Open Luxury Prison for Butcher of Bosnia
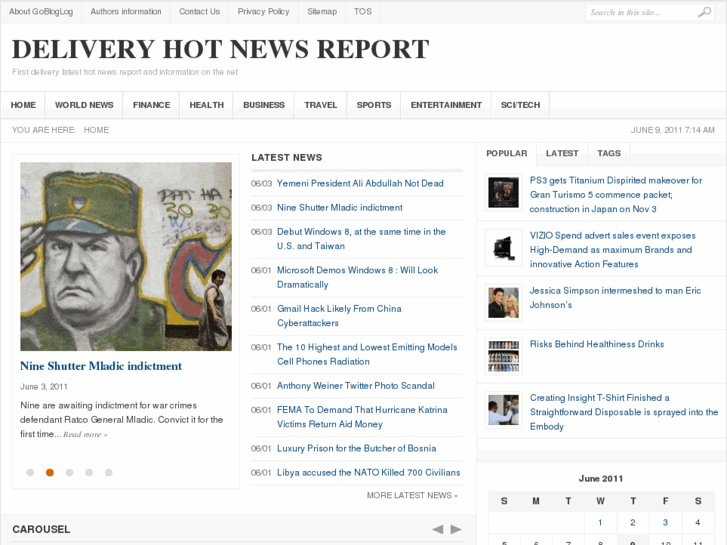This screenshot has width=727, height=545. point(357,448)
